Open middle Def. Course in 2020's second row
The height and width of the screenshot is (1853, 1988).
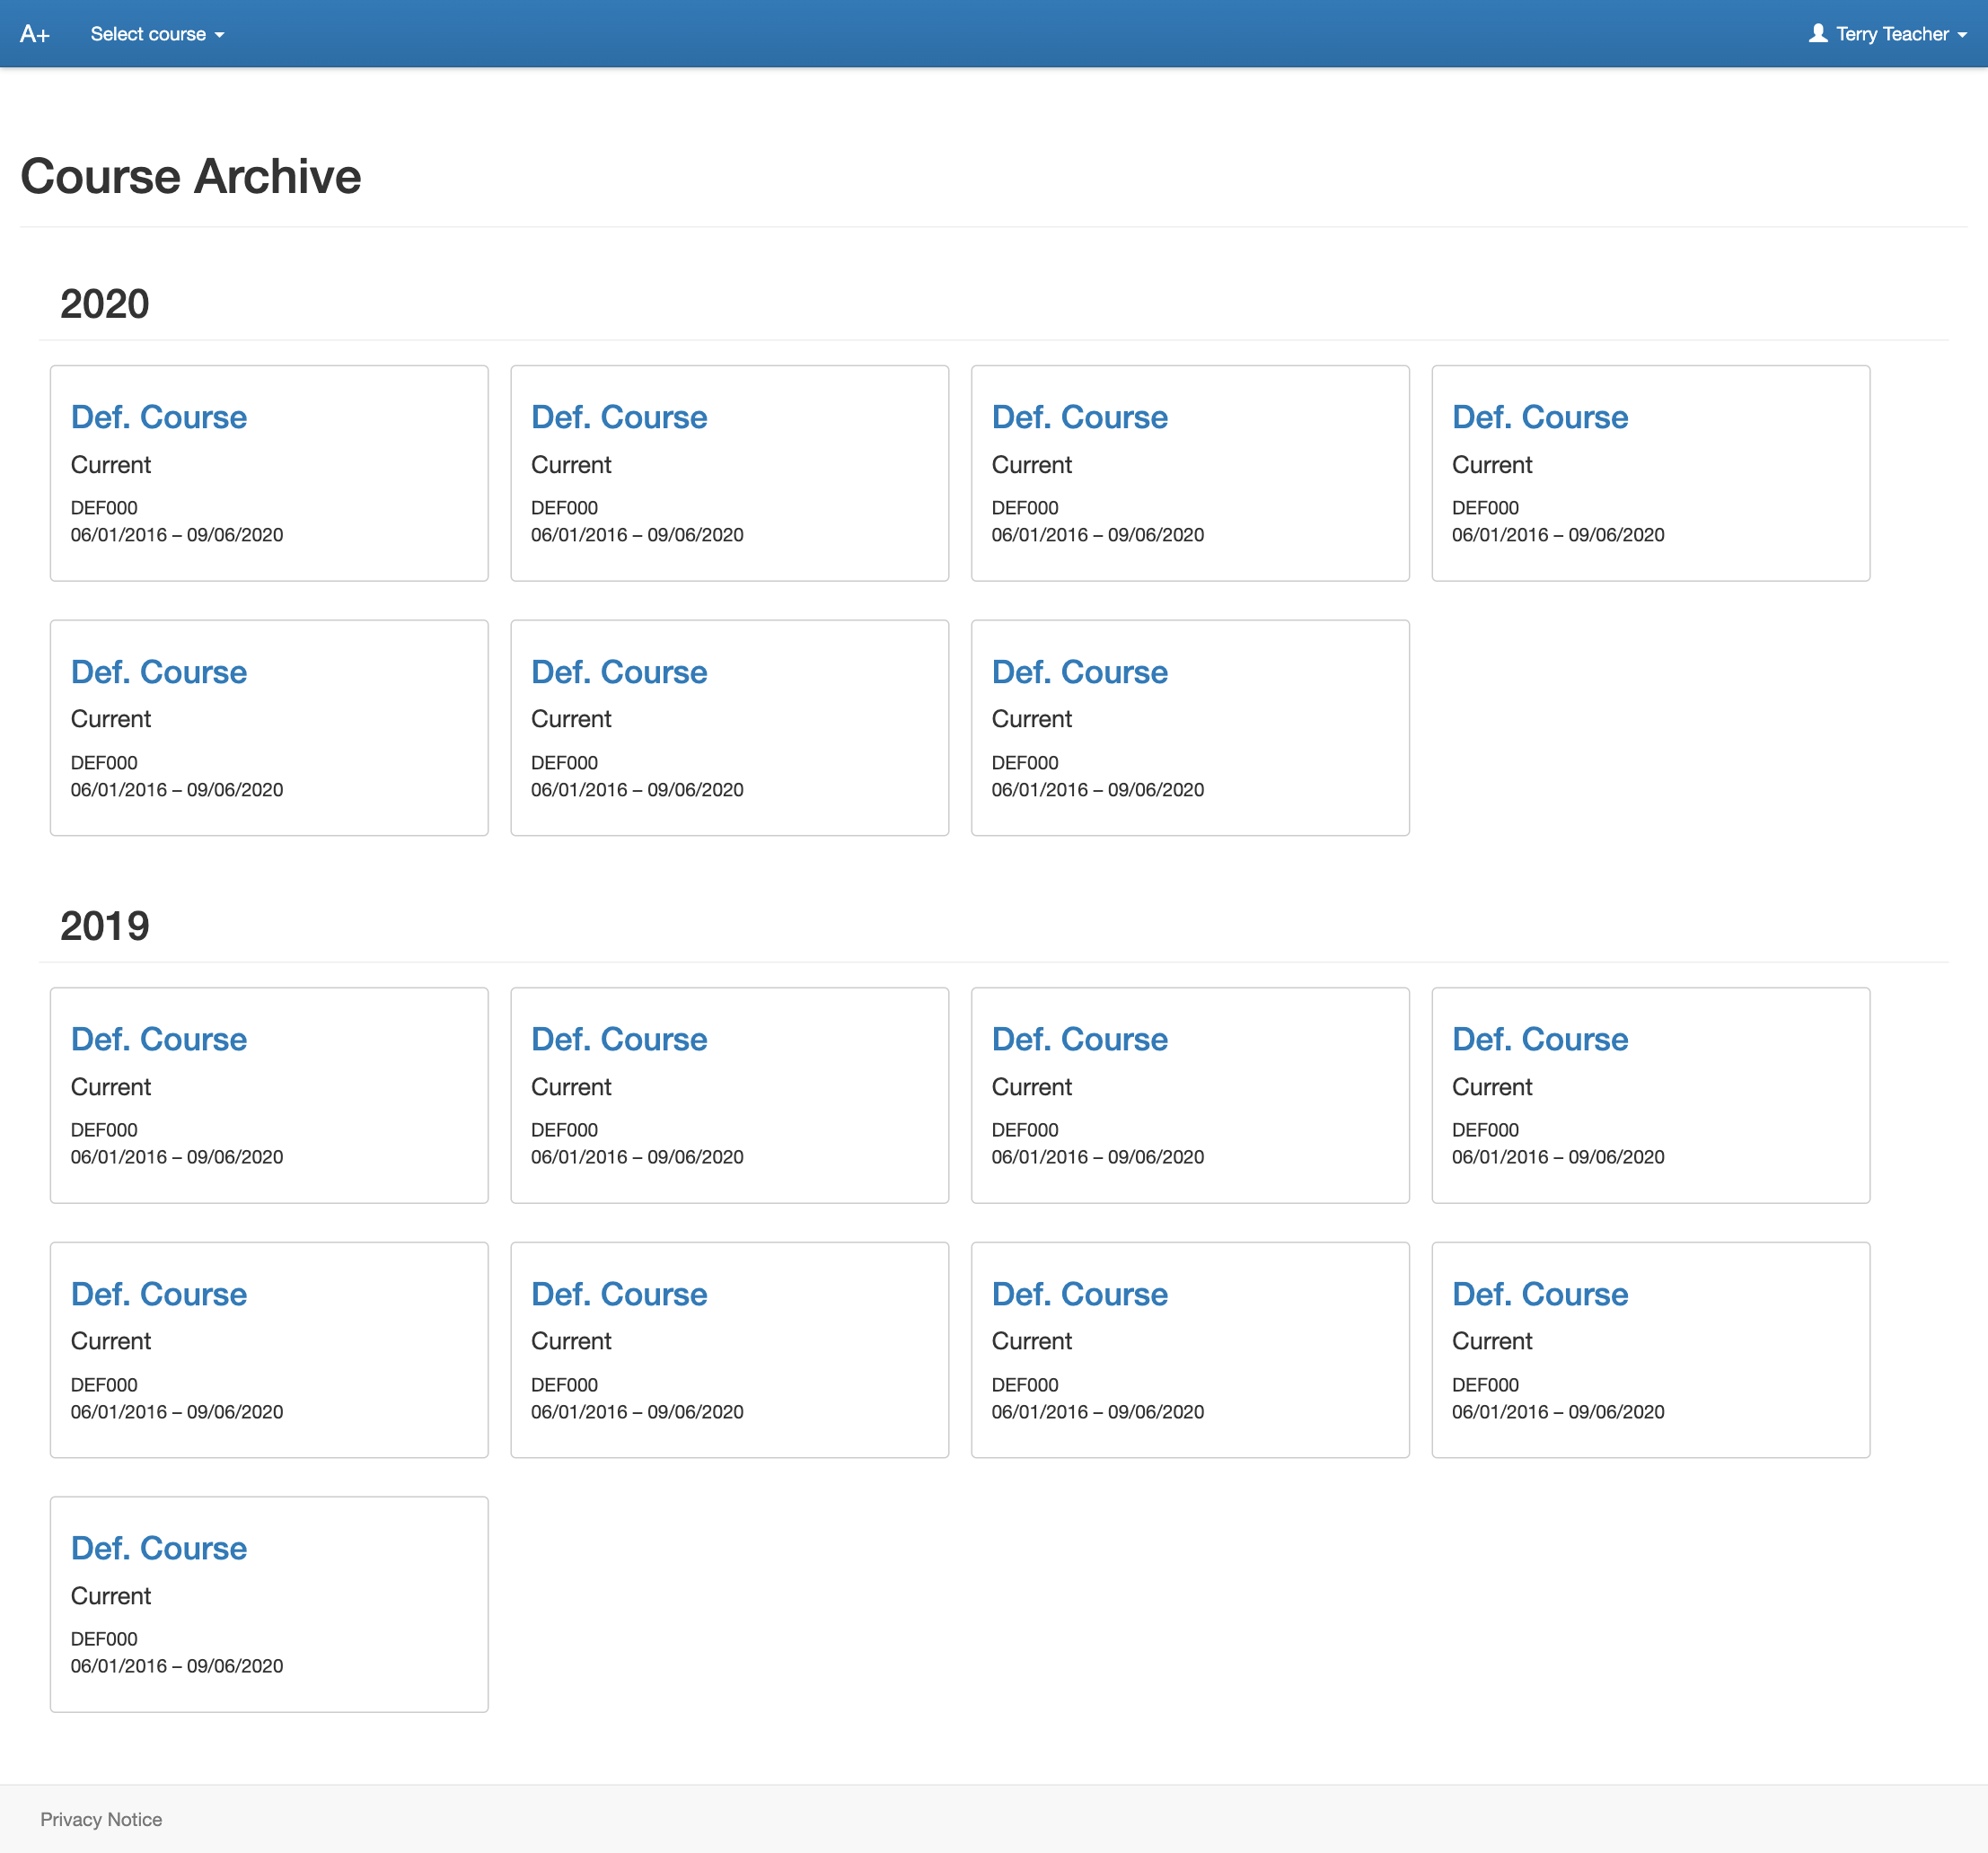618,672
